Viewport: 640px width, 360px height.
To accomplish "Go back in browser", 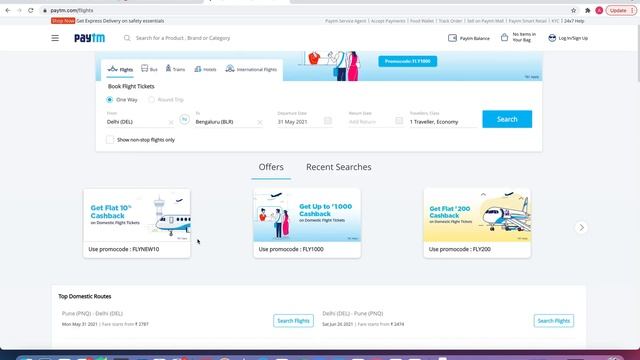I will pos(8,10).
